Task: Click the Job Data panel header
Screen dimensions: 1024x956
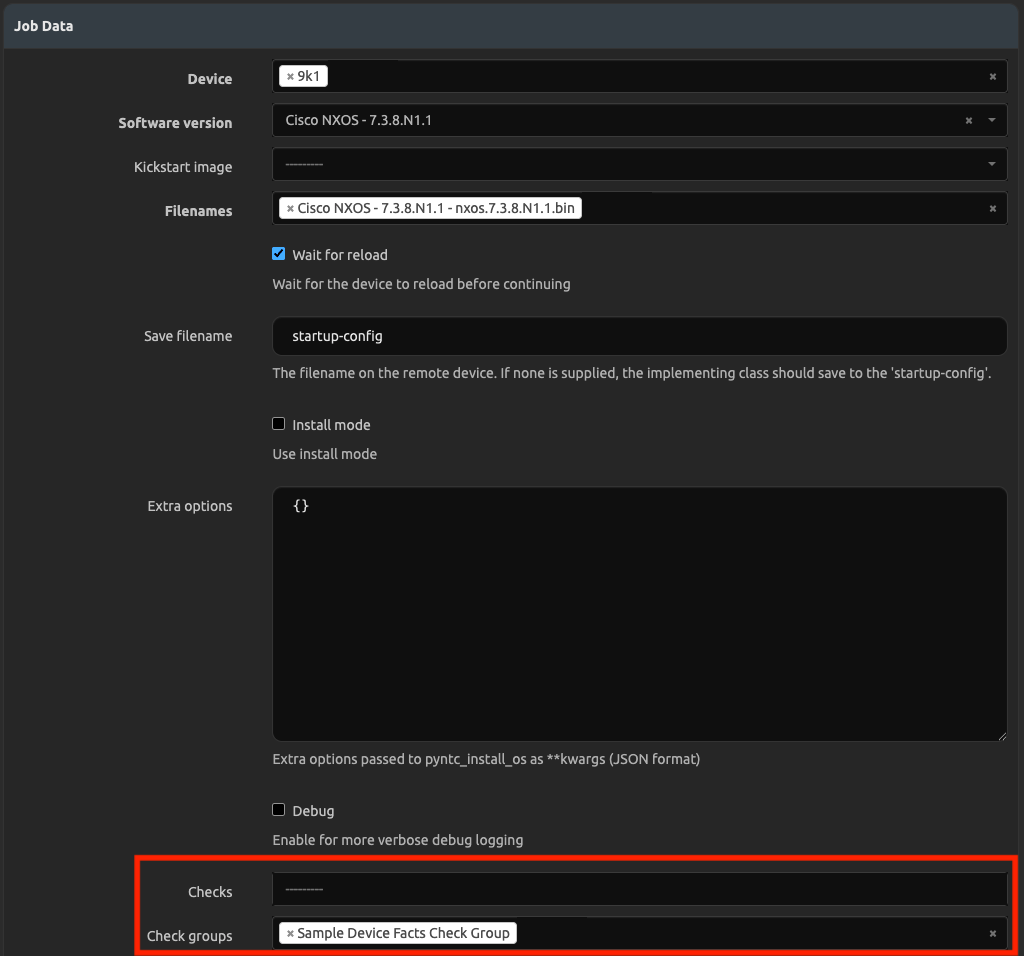Action: pos(43,26)
